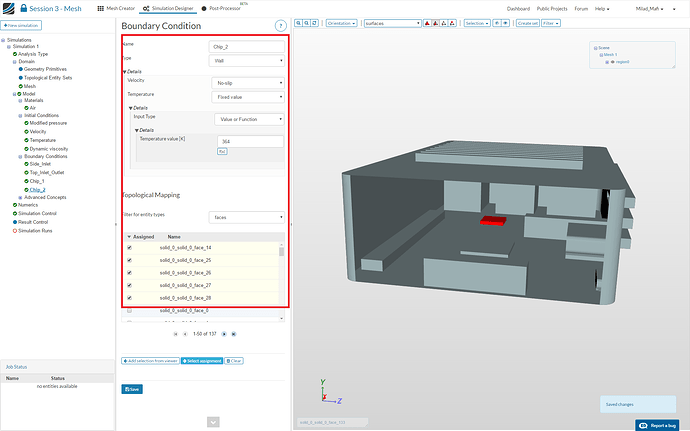Open the Orientation dropdown
The width and height of the screenshot is (690, 431).
coord(340,22)
